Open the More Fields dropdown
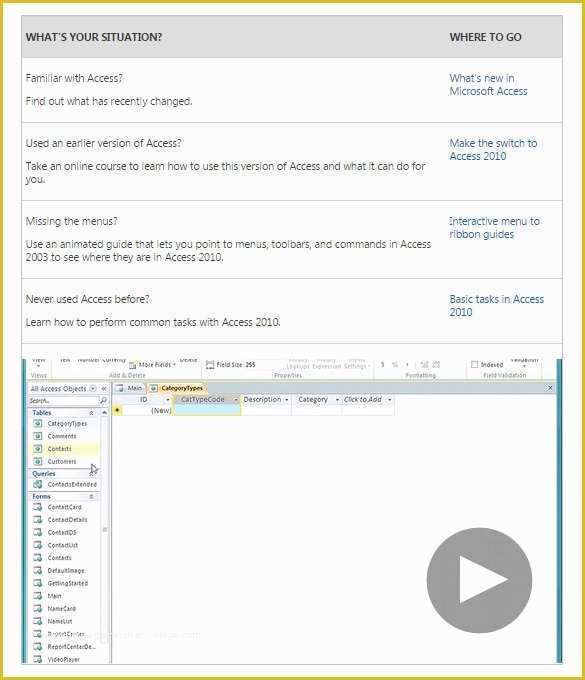Viewport: 585px width, 680px height. [x=153, y=365]
